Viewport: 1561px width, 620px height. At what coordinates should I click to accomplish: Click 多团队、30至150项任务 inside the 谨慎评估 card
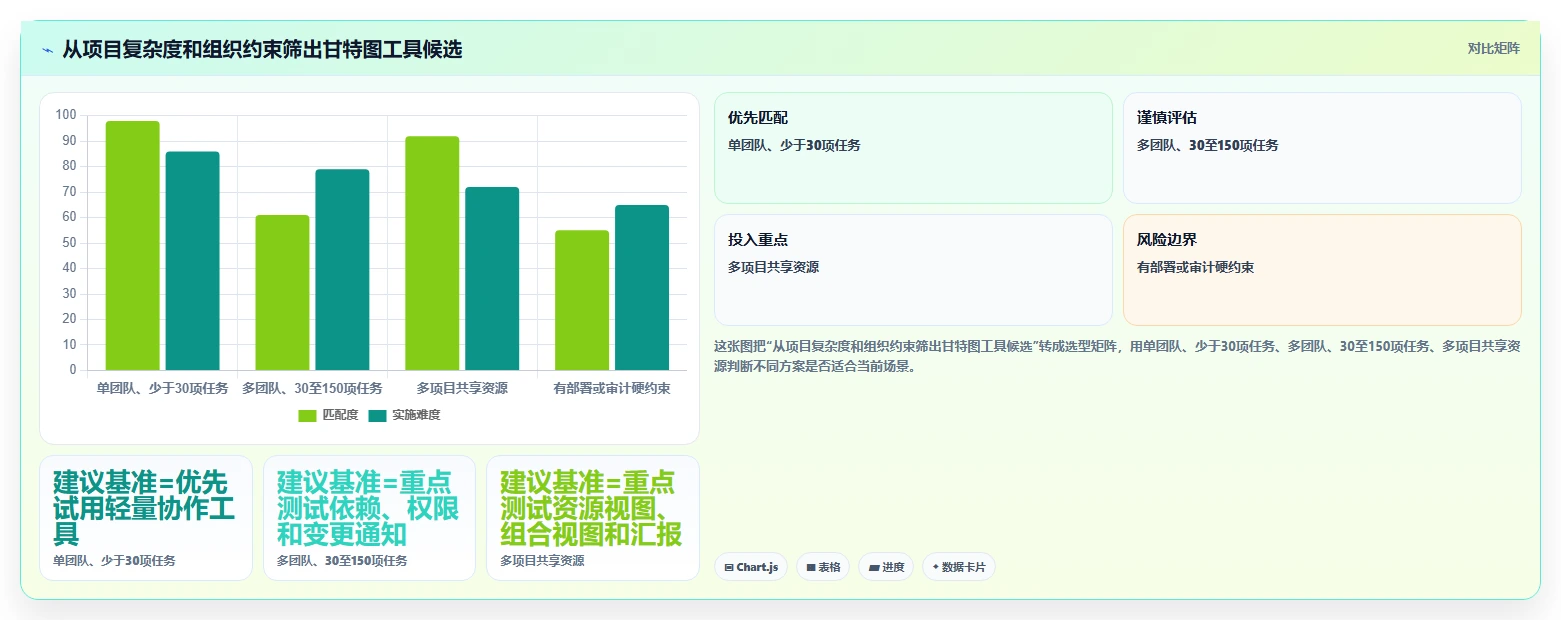[1207, 145]
